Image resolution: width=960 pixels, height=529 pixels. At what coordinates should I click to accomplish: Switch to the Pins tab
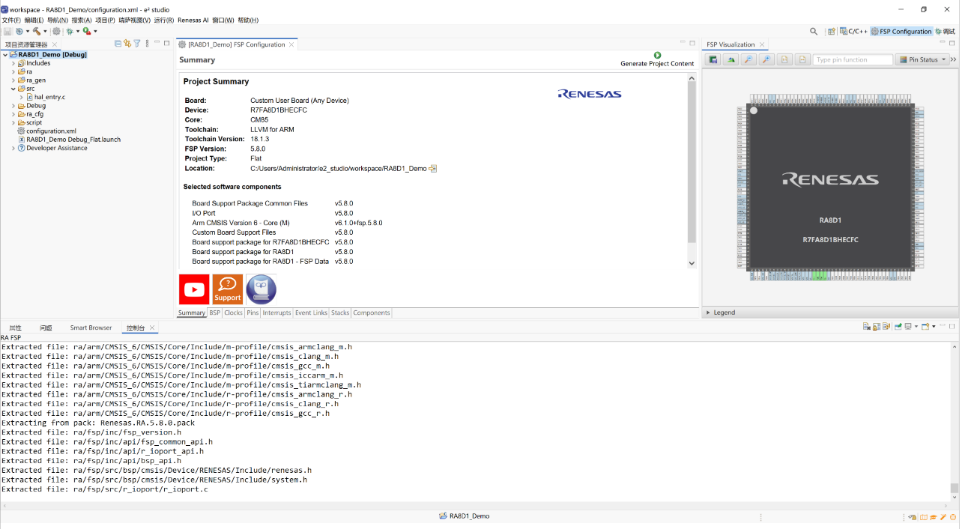coord(253,313)
